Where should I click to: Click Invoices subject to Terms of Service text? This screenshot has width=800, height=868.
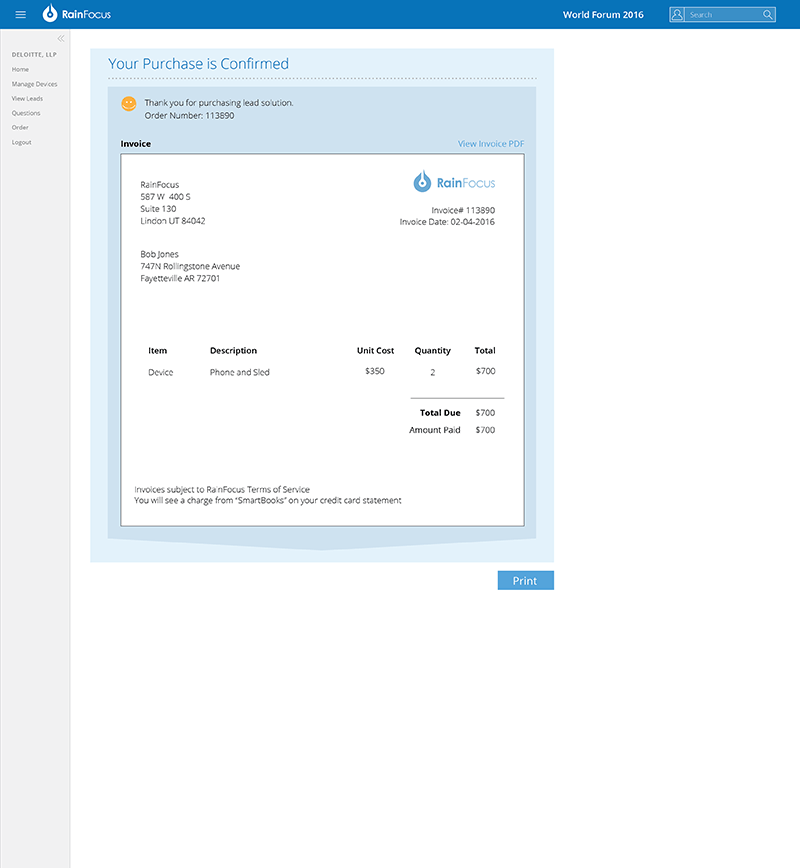point(222,489)
